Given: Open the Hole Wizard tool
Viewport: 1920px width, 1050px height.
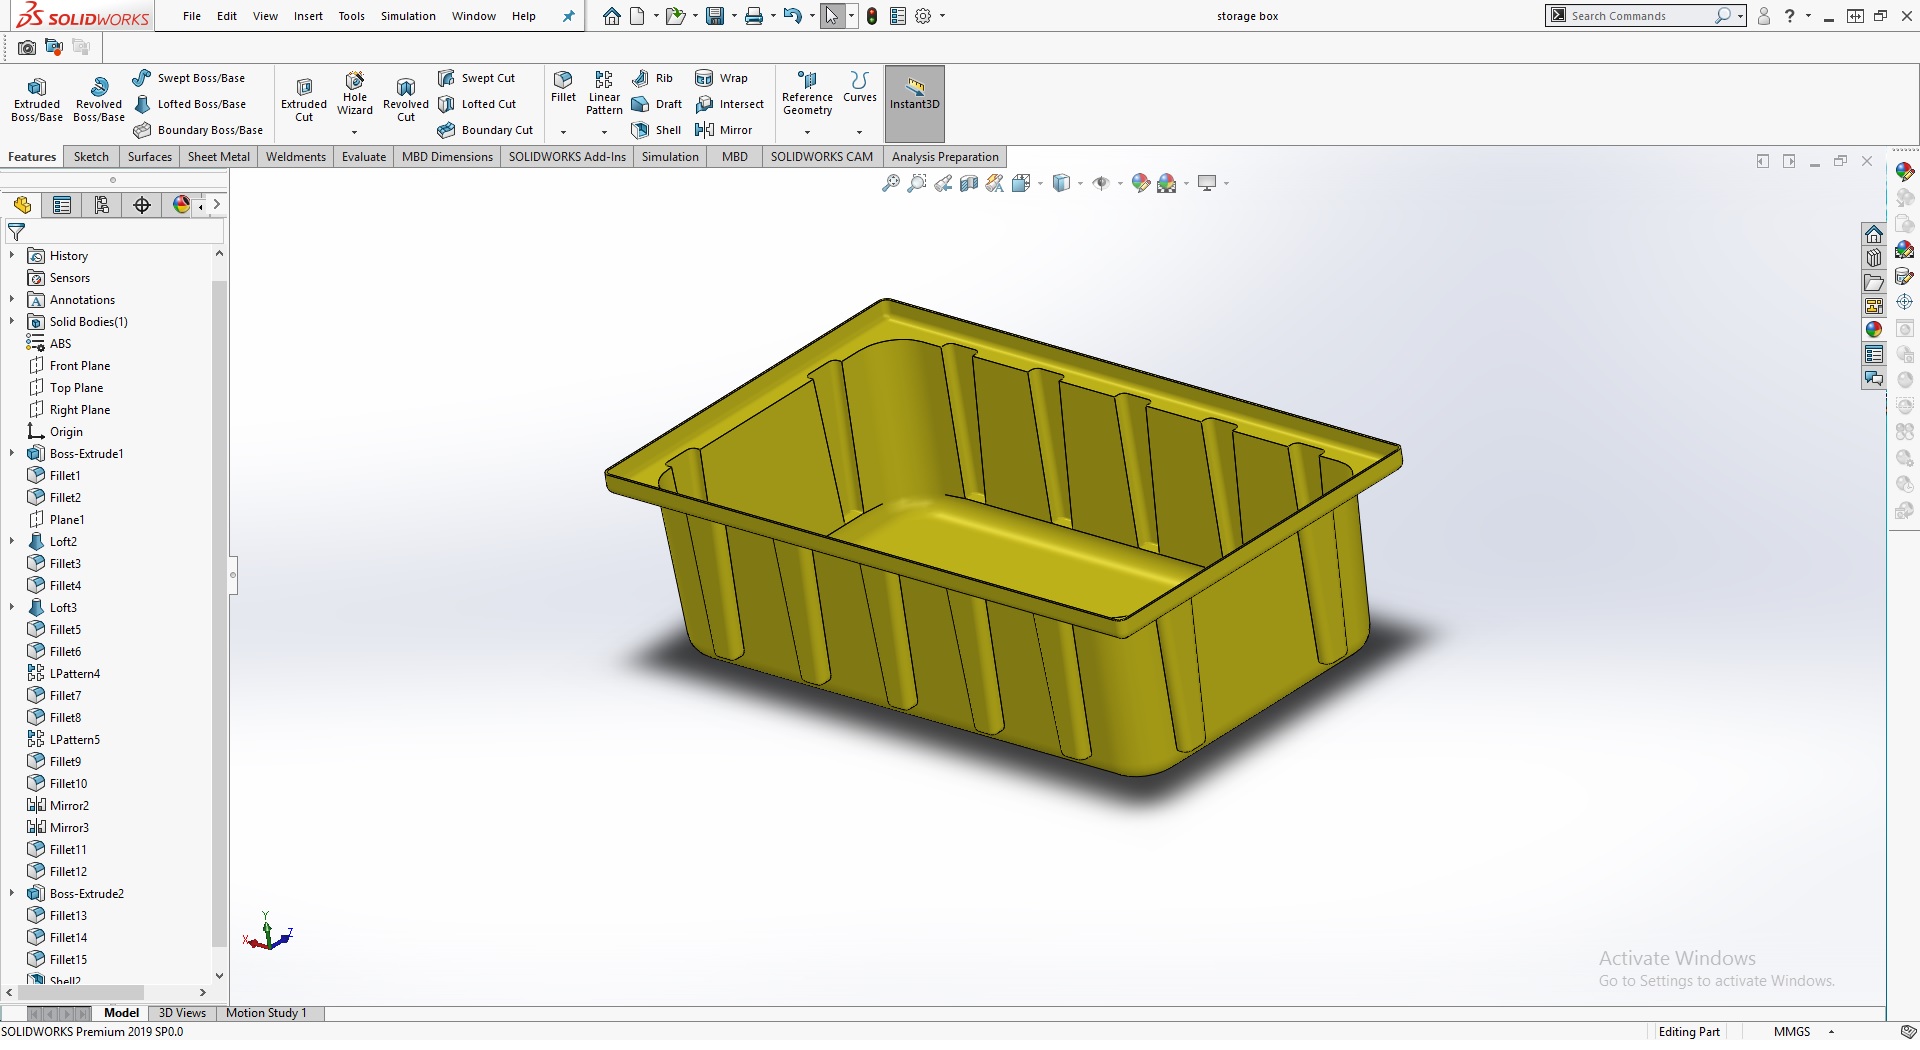Looking at the screenshot, I should (354, 92).
